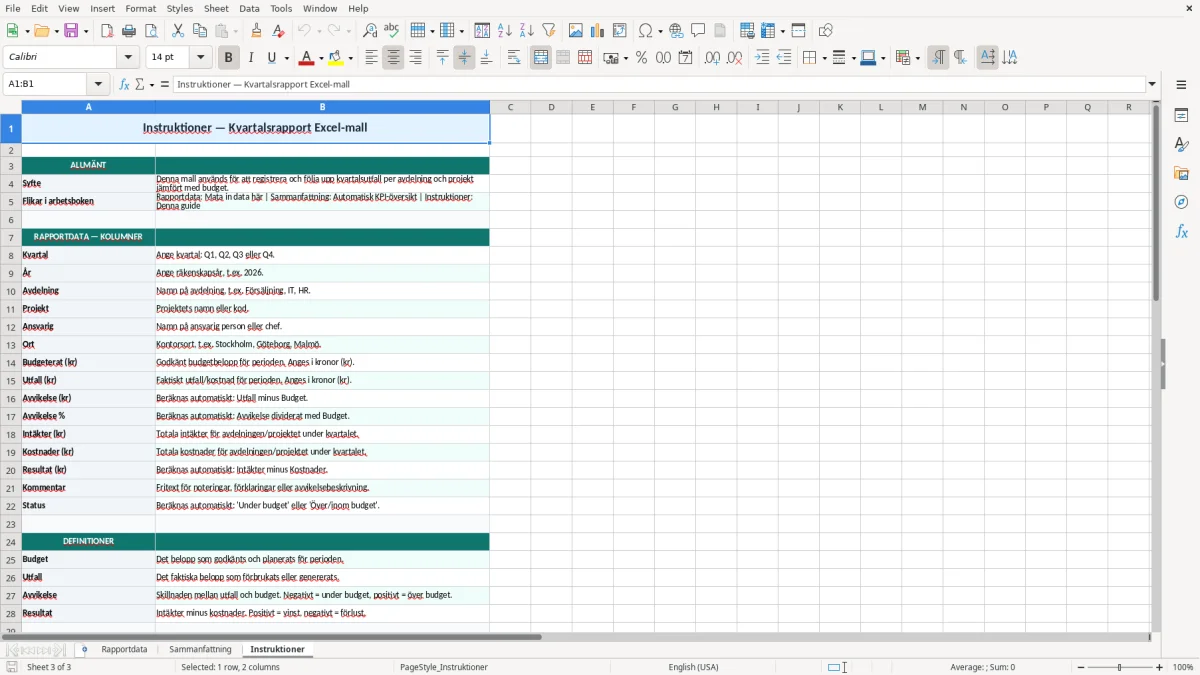Viewport: 1200px width, 675px height.
Task: Sort ascending
Action: pyautogui.click(x=505, y=31)
